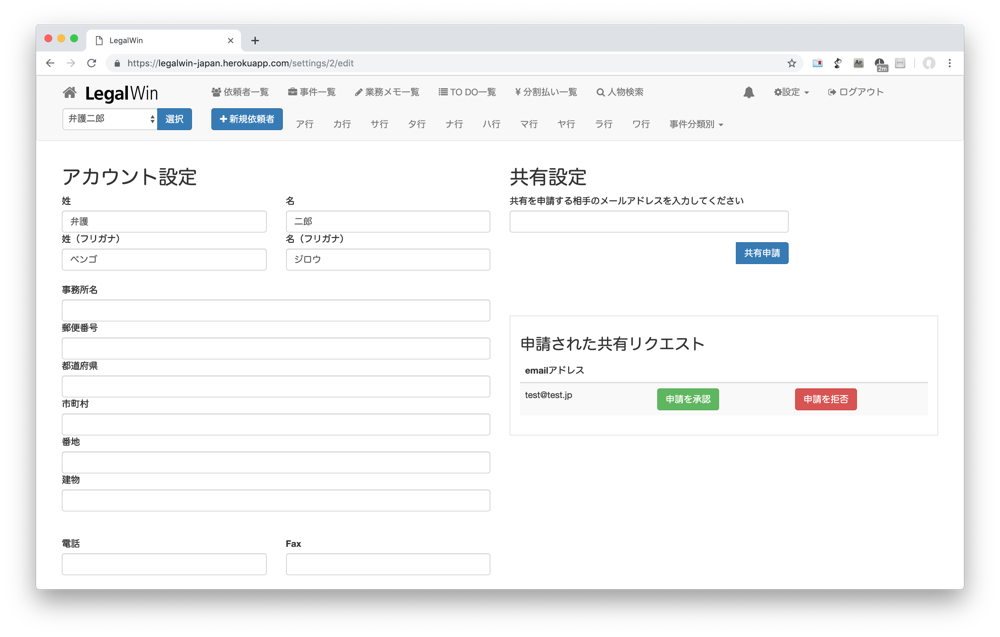
Task: Open the notifications bell icon
Action: click(748, 93)
